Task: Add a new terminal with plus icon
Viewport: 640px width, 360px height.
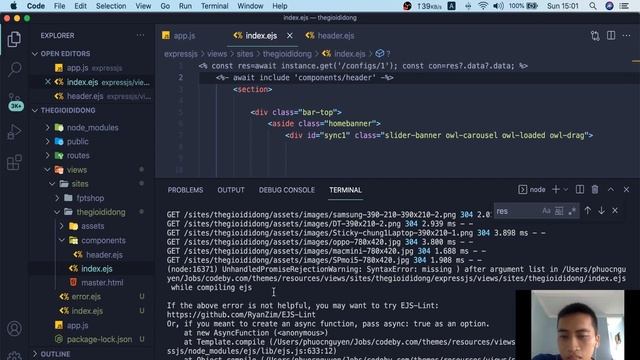Action: coord(556,189)
